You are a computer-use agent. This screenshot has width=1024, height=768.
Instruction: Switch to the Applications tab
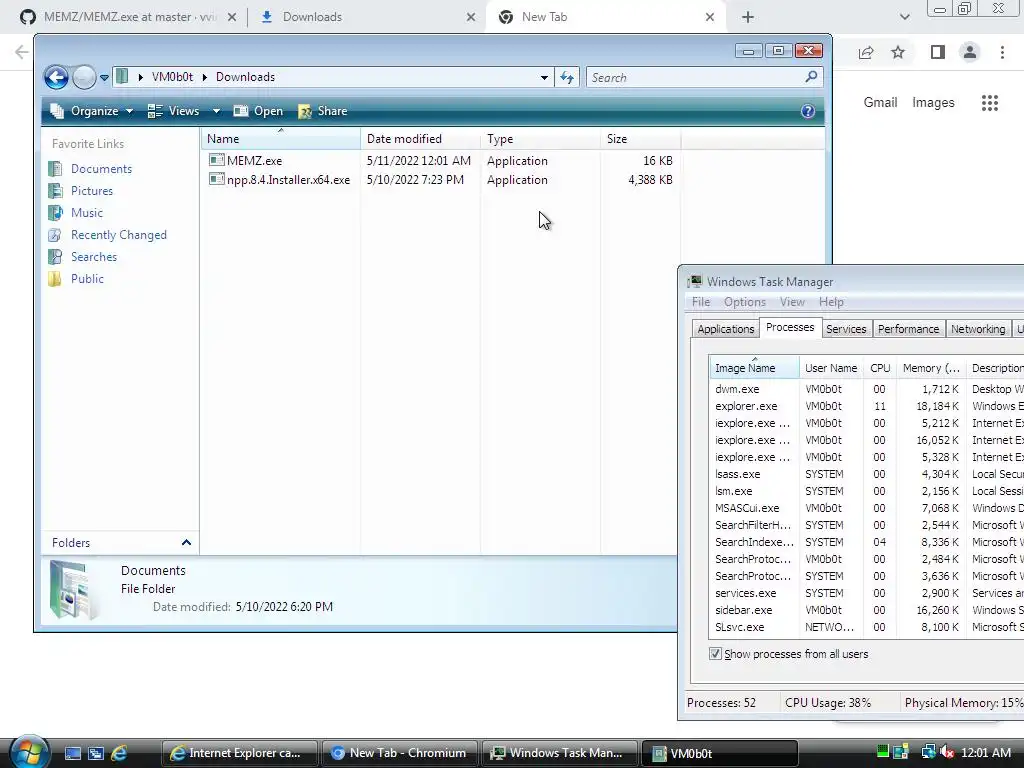point(726,329)
